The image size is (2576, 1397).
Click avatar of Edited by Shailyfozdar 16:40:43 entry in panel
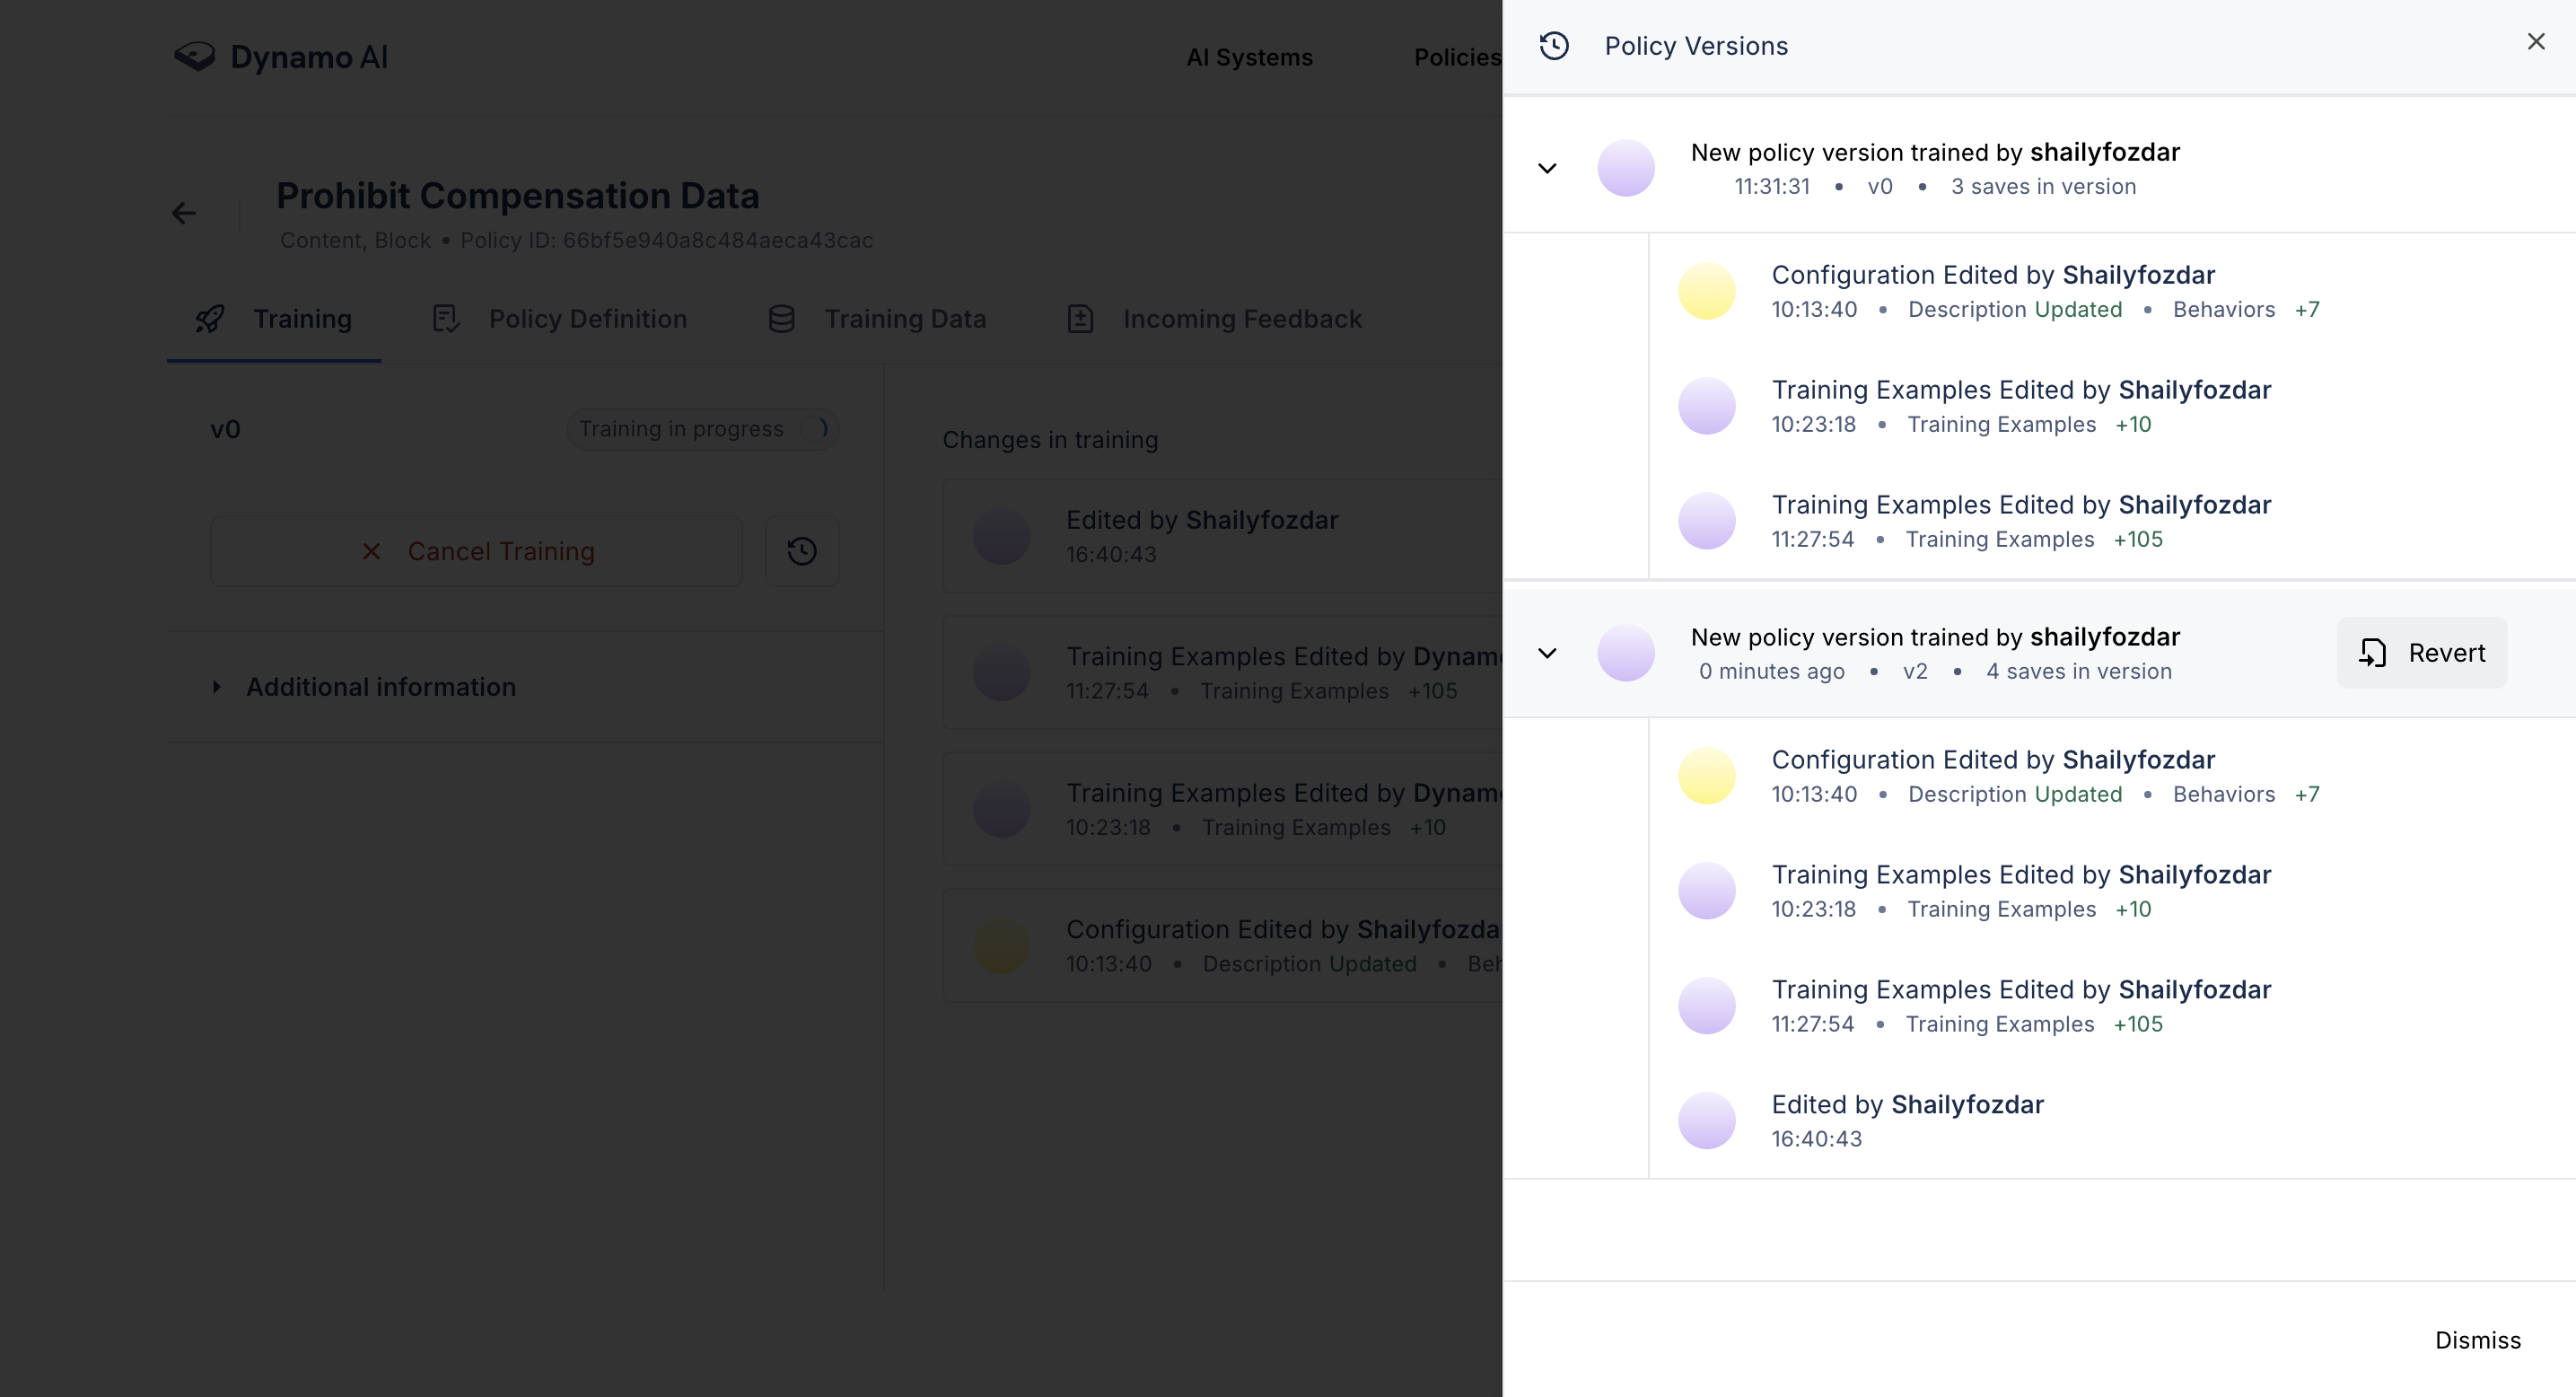[x=1707, y=1121]
